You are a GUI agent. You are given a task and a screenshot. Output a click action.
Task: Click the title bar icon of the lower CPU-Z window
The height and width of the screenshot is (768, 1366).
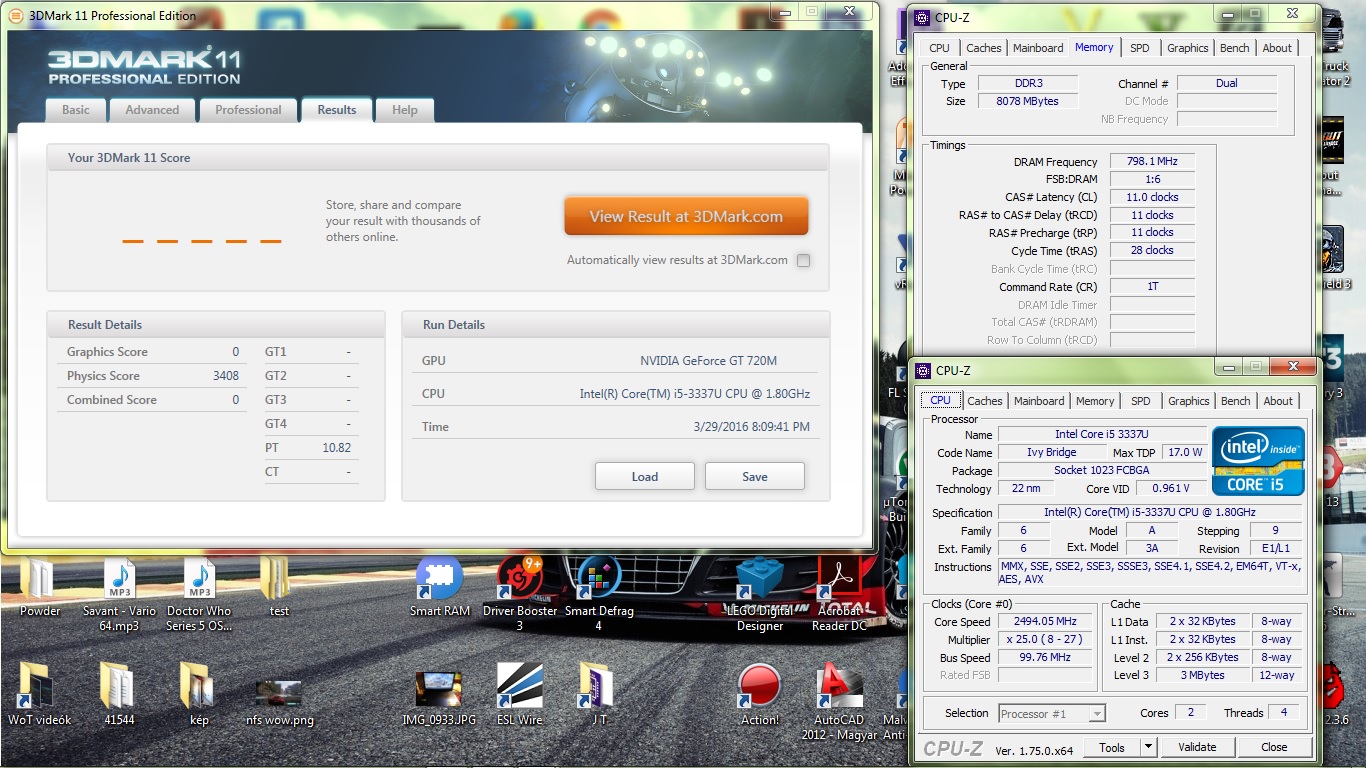922,370
